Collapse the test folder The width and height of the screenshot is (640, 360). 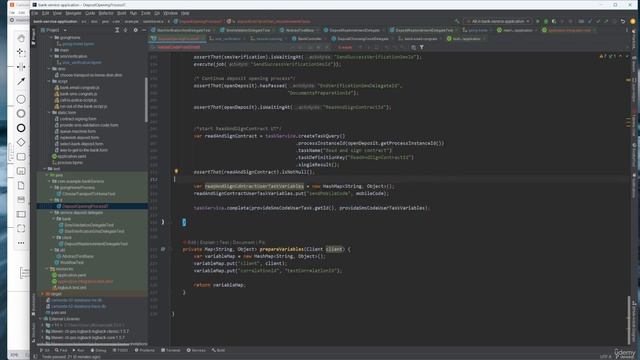tap(44, 169)
